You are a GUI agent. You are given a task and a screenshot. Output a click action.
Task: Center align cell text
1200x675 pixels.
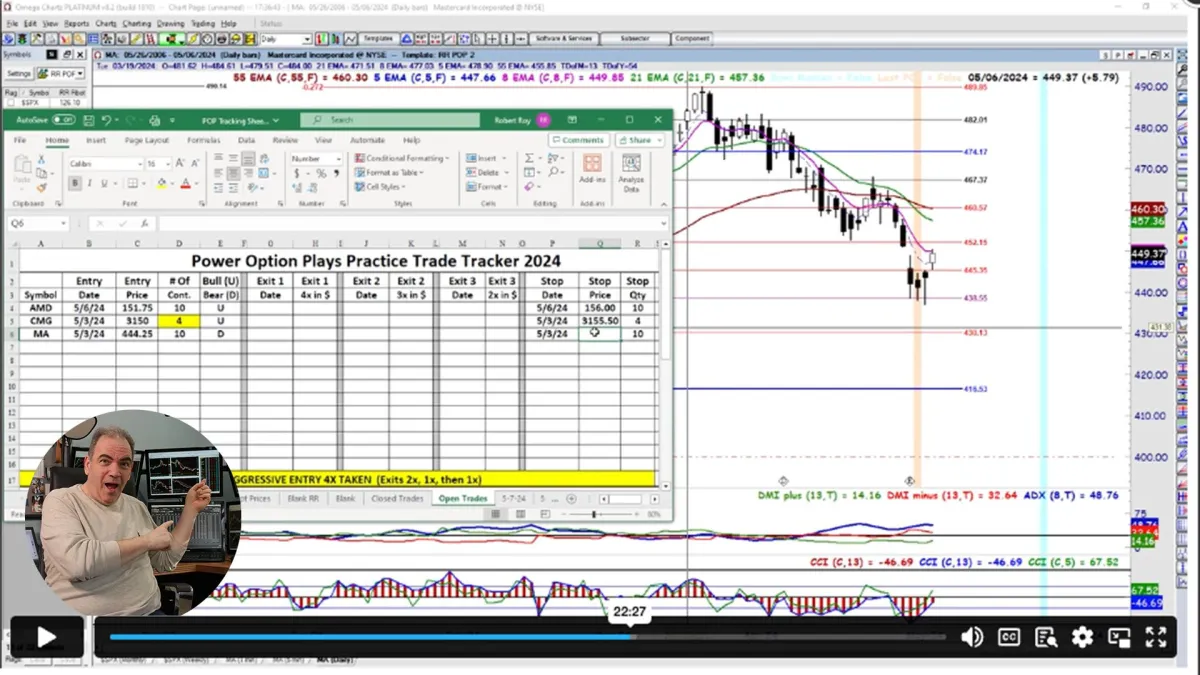(x=232, y=174)
